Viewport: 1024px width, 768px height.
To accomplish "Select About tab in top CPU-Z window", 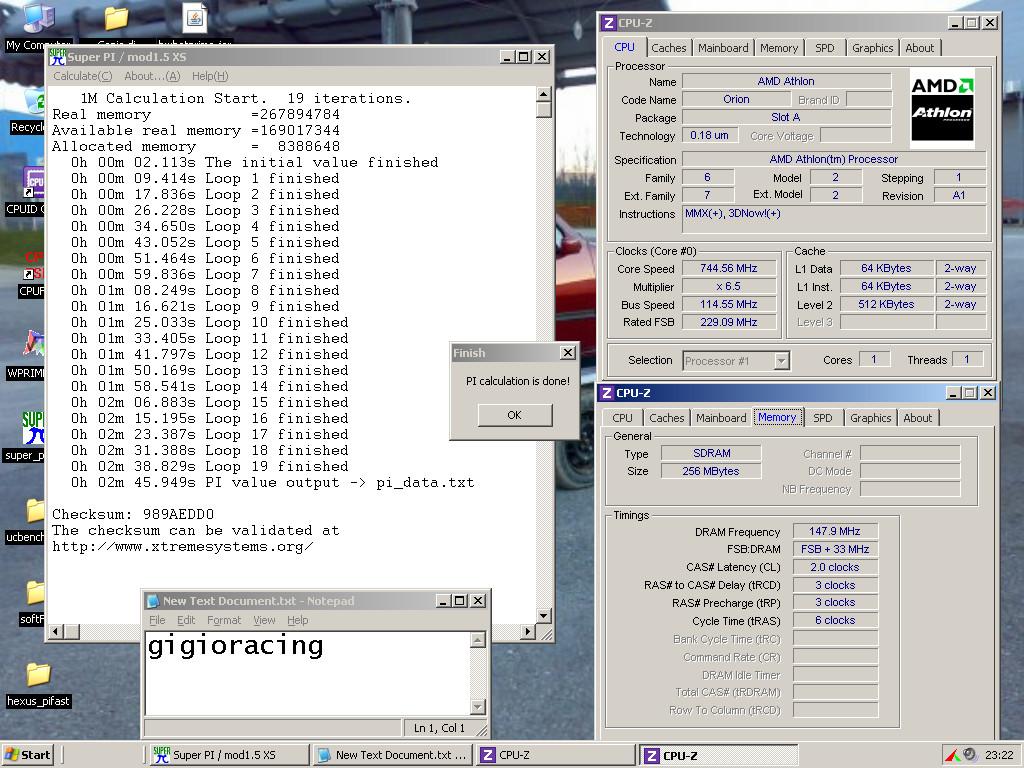I will click(x=920, y=48).
